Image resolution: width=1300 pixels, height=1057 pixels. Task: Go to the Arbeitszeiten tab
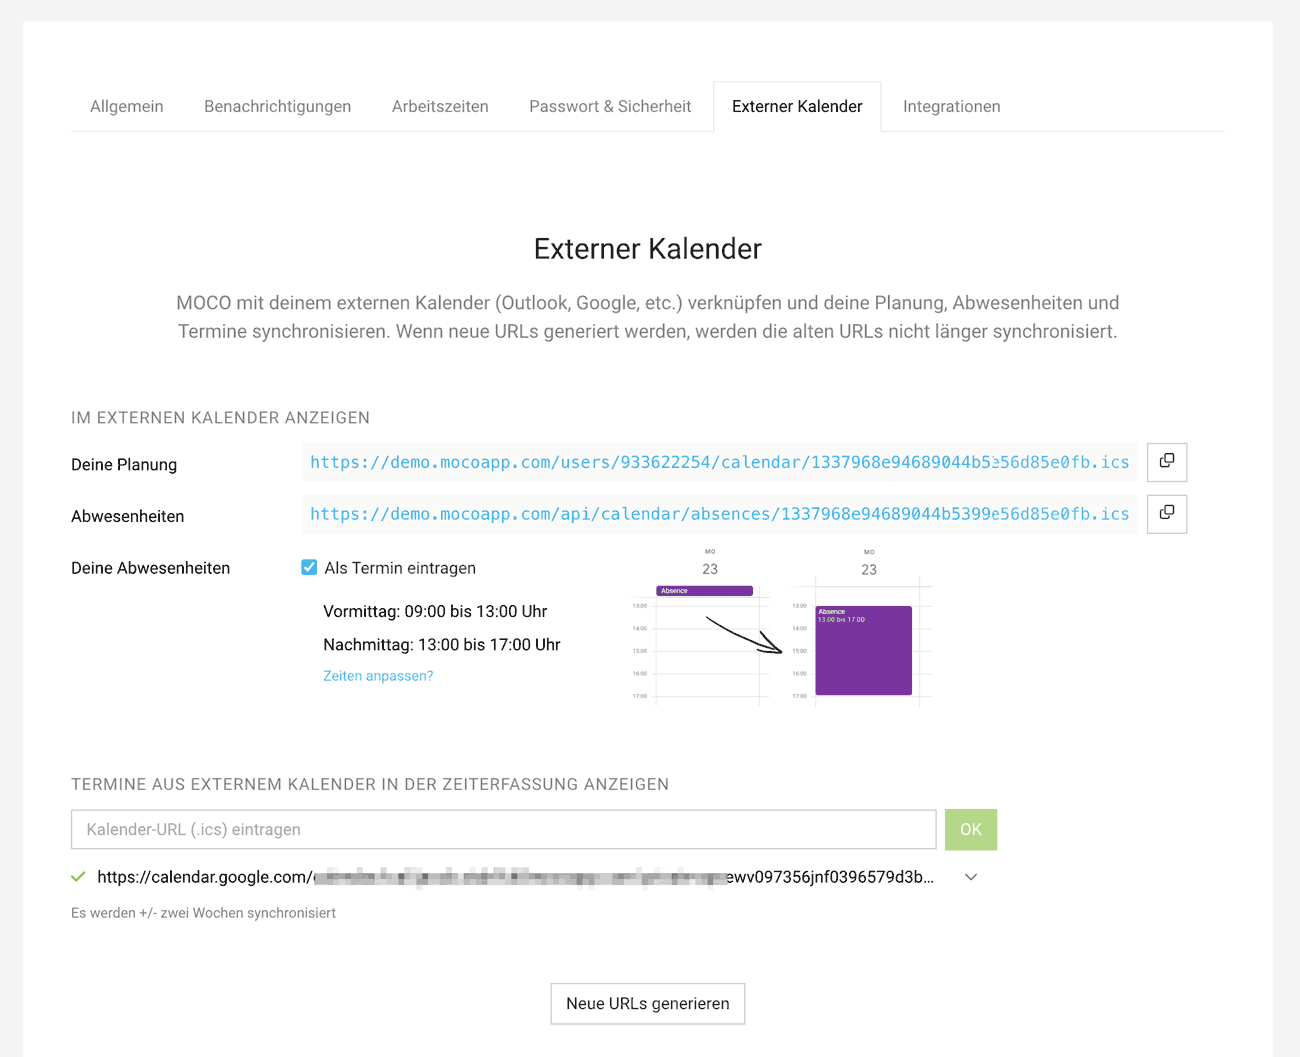[440, 106]
